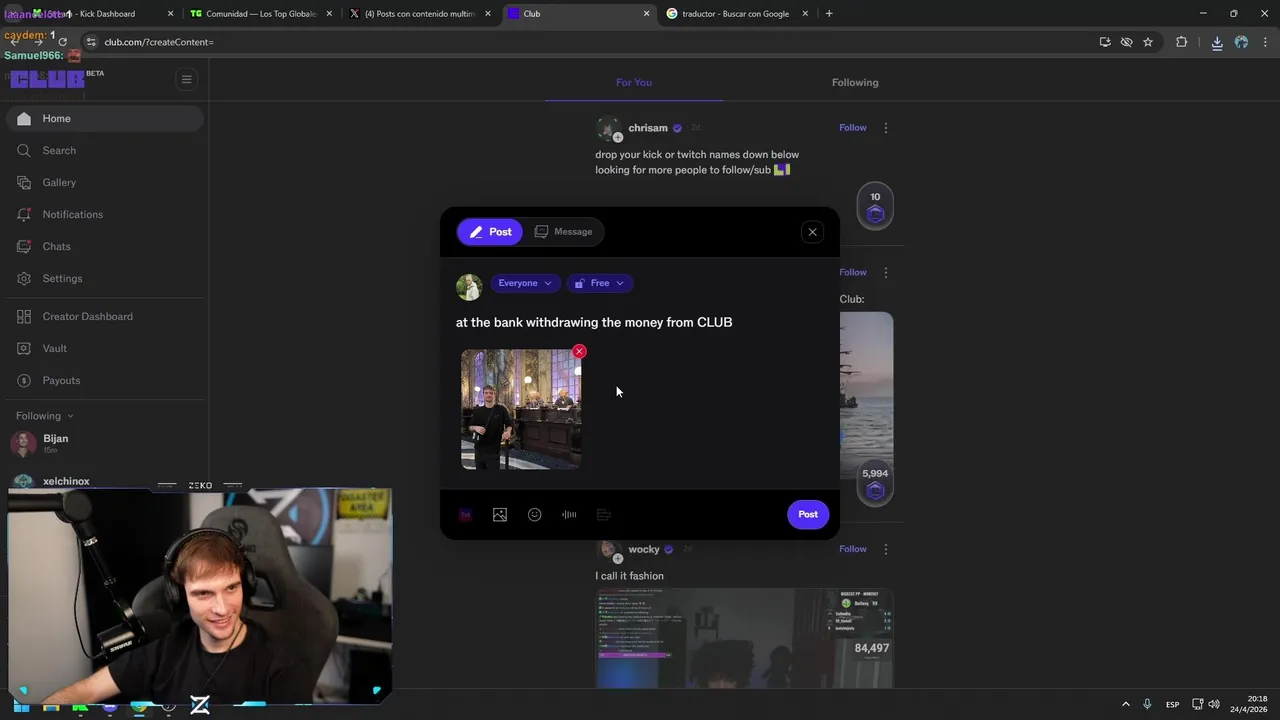Screen dimensions: 1280x720
Task: Select the Post mode in composer
Action: [490, 232]
